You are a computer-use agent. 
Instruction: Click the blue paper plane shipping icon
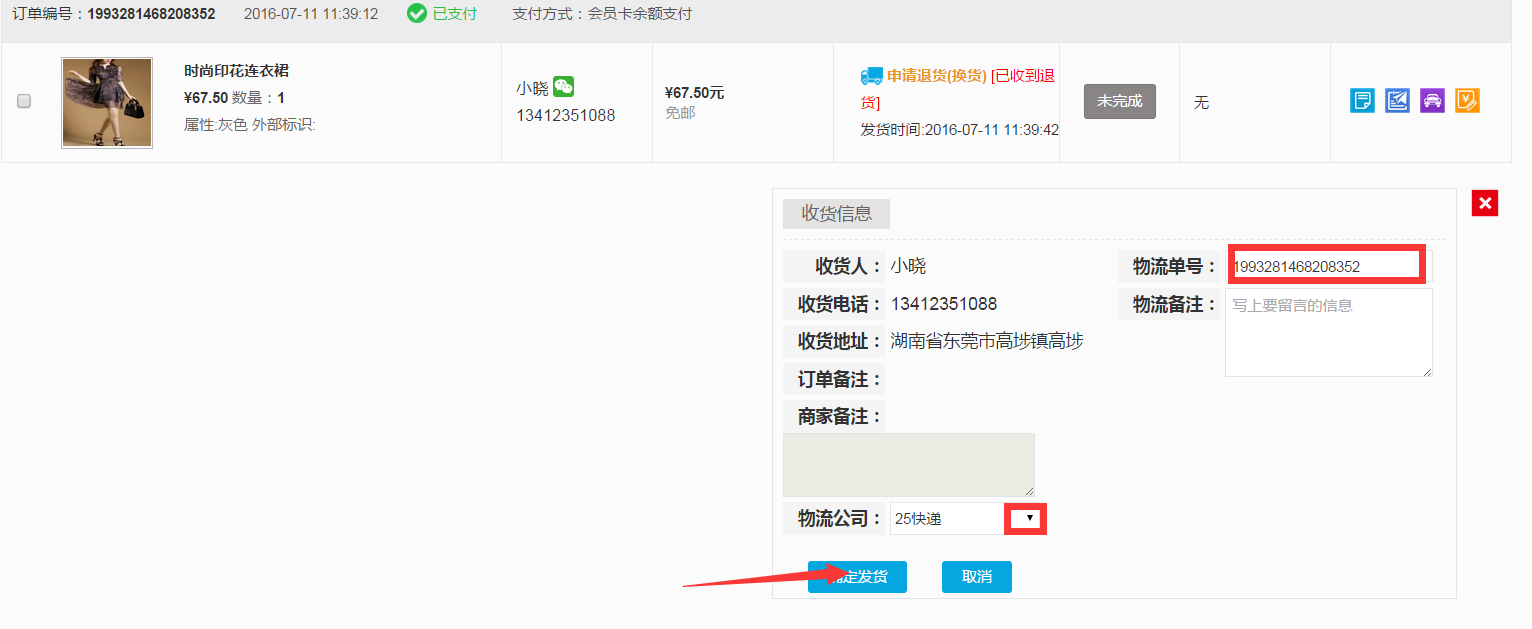pyautogui.click(x=1397, y=101)
